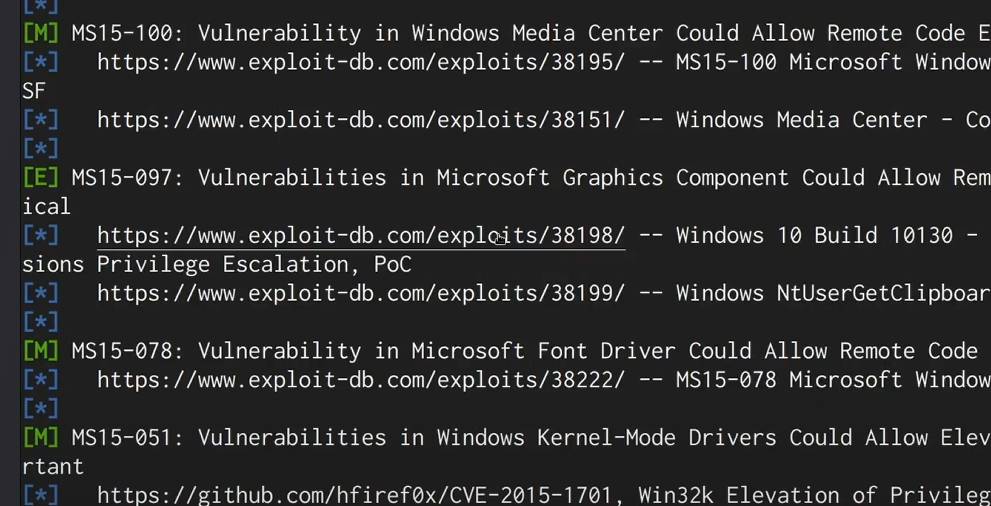
Task: Click the MS15-100 bulletin title
Action: point(531,33)
